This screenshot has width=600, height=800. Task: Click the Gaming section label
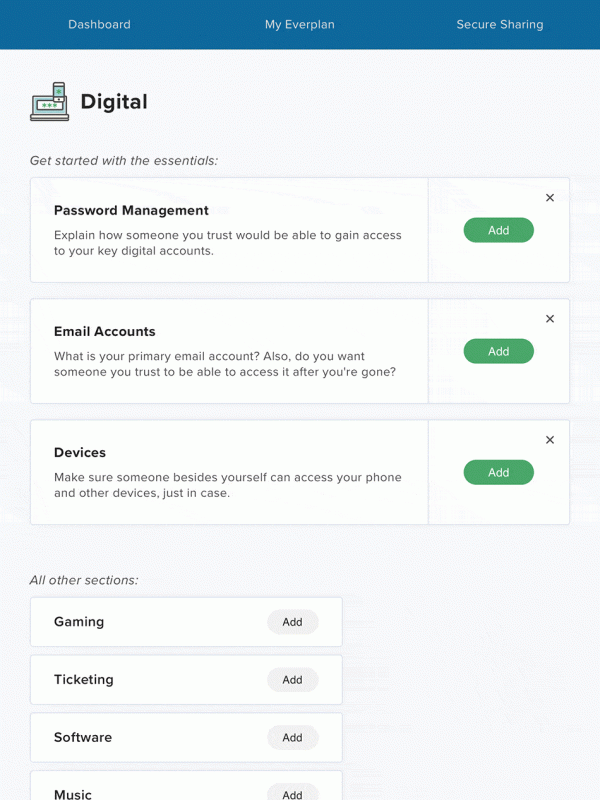79,622
